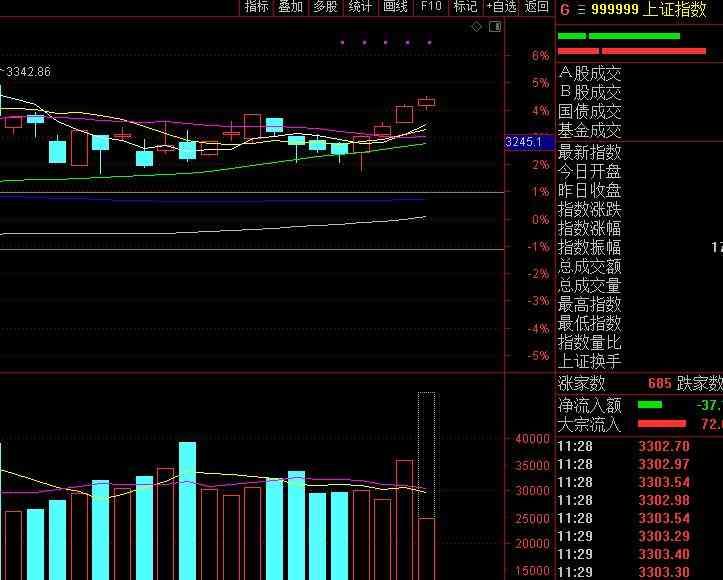Viewport: 723px width, 580px height.
Task: Click the blue 3245.1 price marker
Action: point(524,142)
